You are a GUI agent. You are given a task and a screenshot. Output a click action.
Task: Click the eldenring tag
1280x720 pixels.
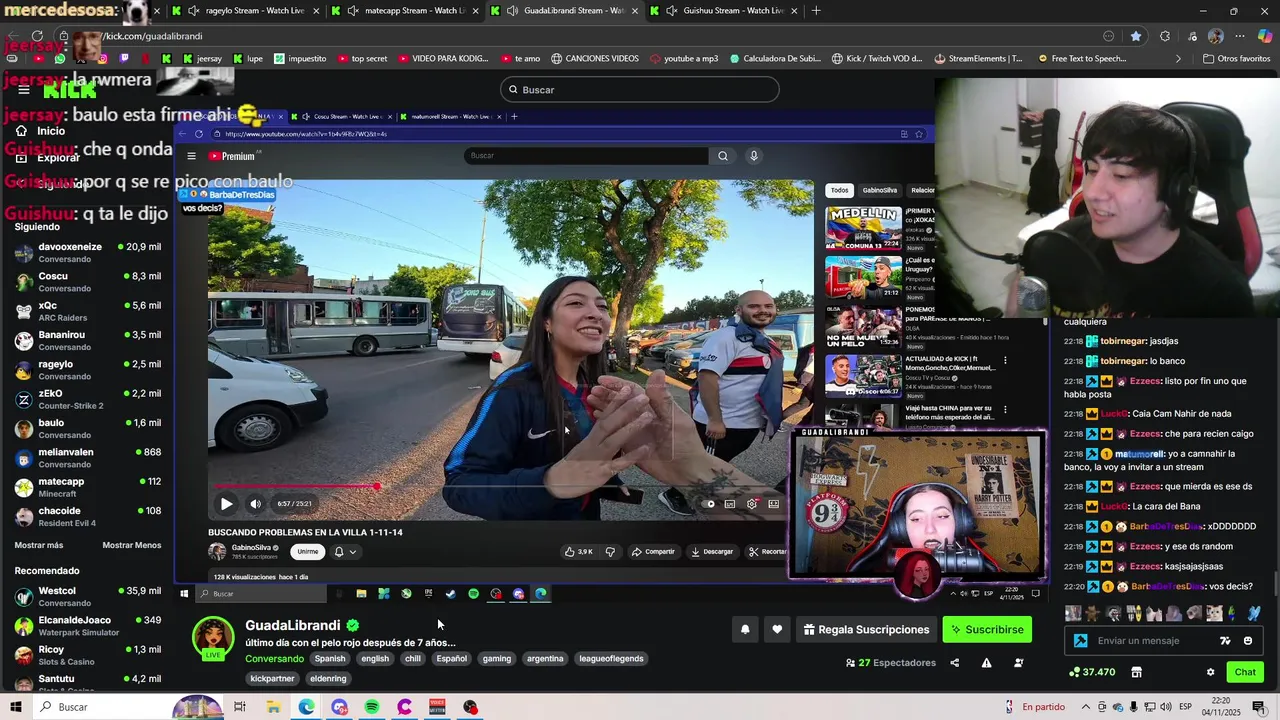pyautogui.click(x=328, y=679)
